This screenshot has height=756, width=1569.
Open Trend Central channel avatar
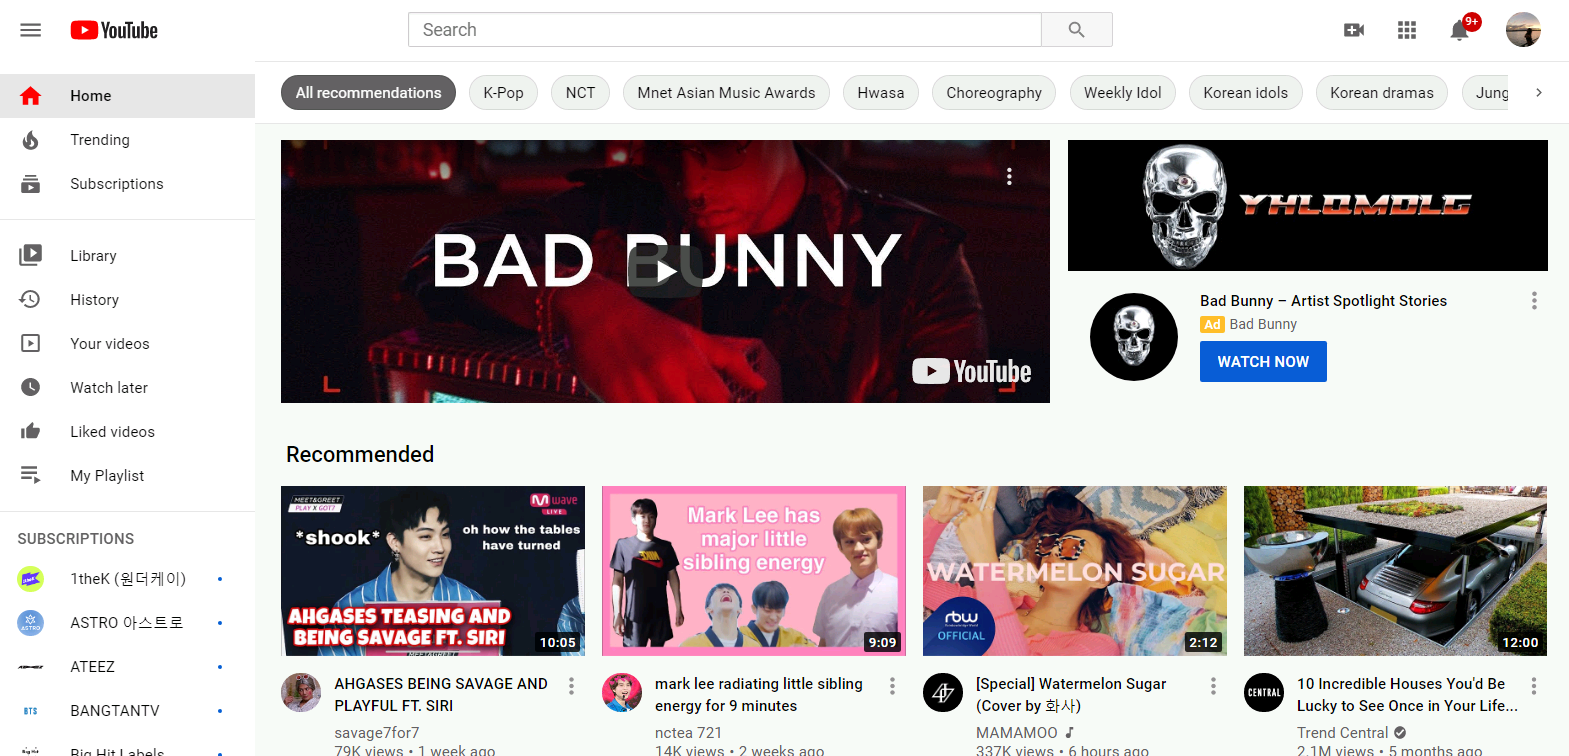click(x=1264, y=692)
